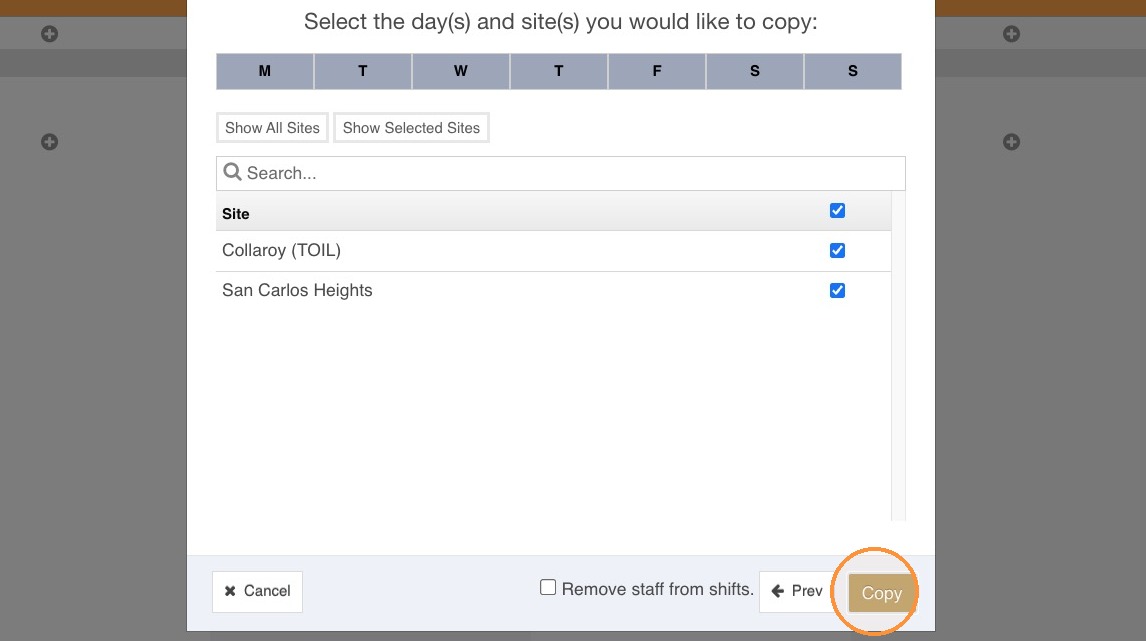Viewport: 1146px width, 641px height.
Task: Switch to Show Selected Sites
Action: [x=411, y=128]
